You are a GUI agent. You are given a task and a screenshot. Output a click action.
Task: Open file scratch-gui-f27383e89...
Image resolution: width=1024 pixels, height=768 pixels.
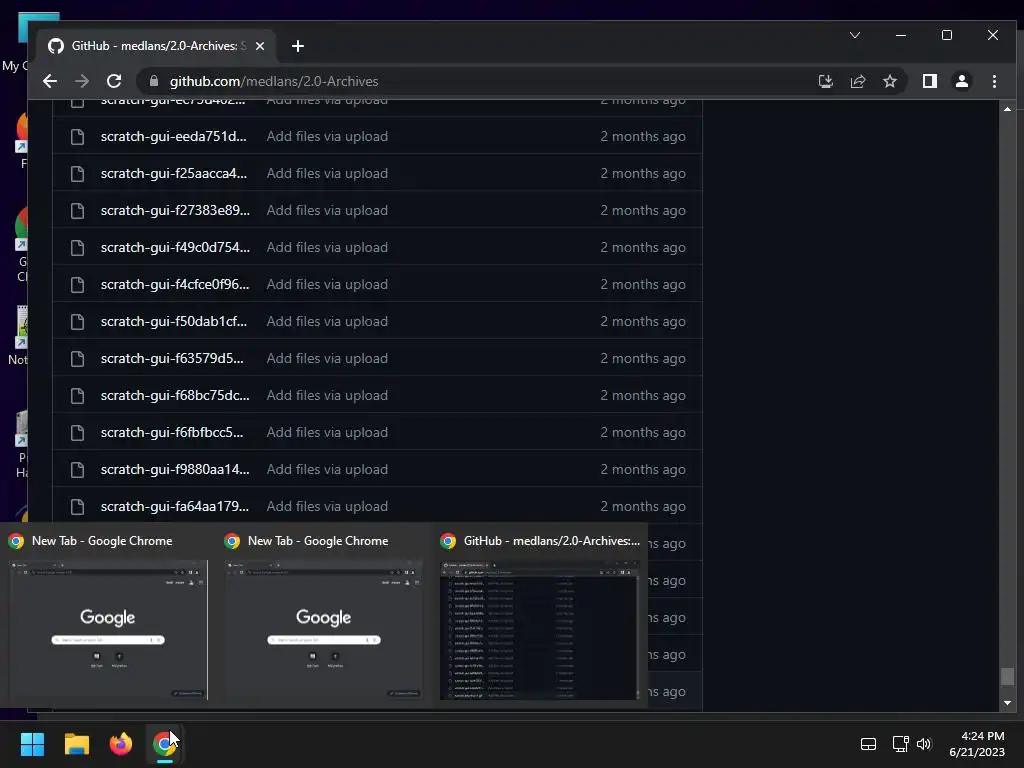pos(175,210)
